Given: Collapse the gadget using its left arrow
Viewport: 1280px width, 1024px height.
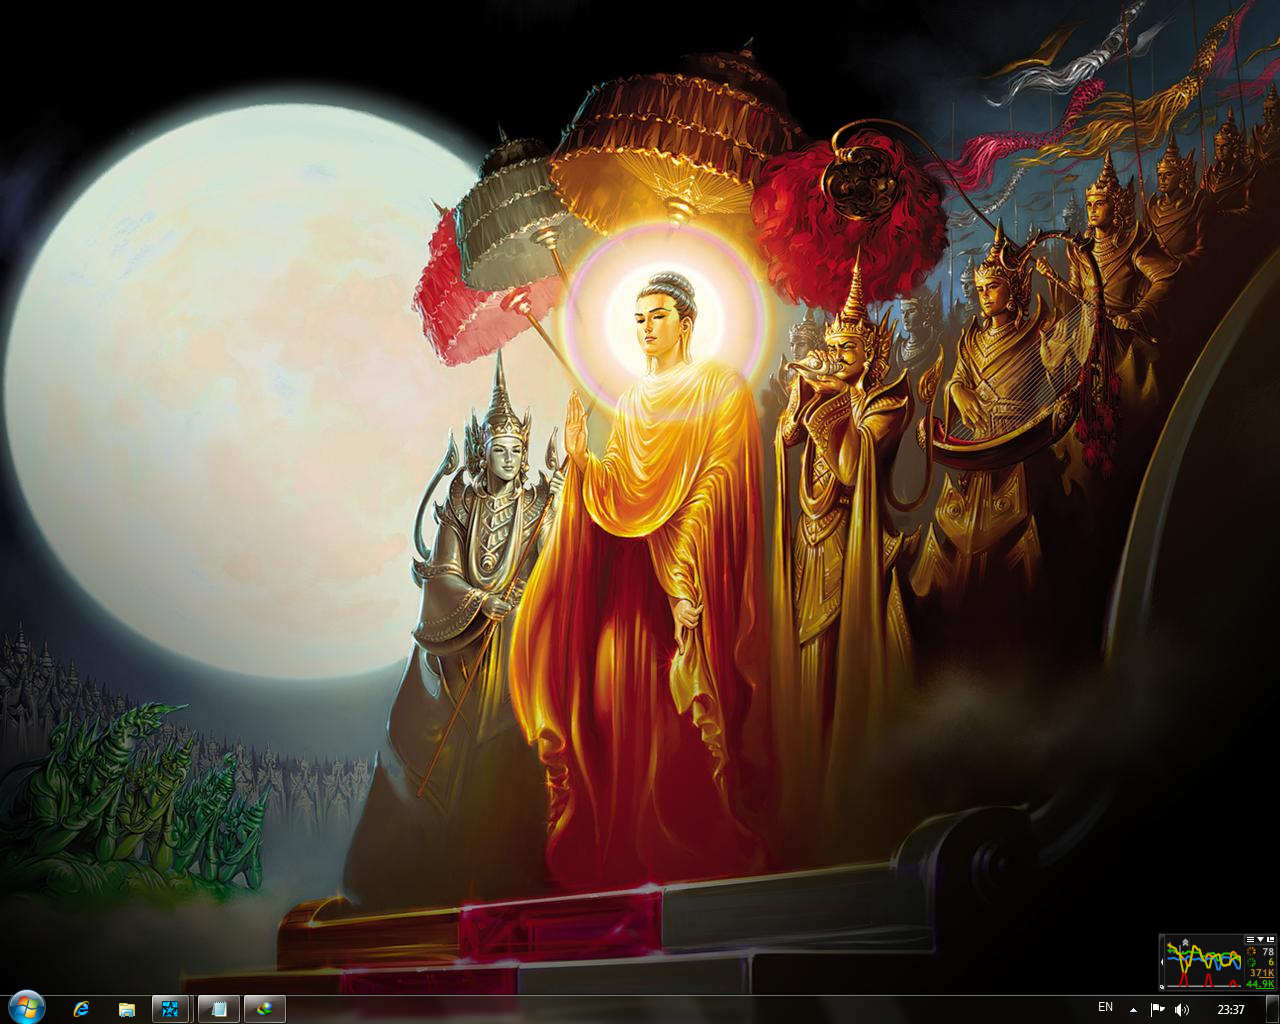Looking at the screenshot, I should [x=1162, y=962].
